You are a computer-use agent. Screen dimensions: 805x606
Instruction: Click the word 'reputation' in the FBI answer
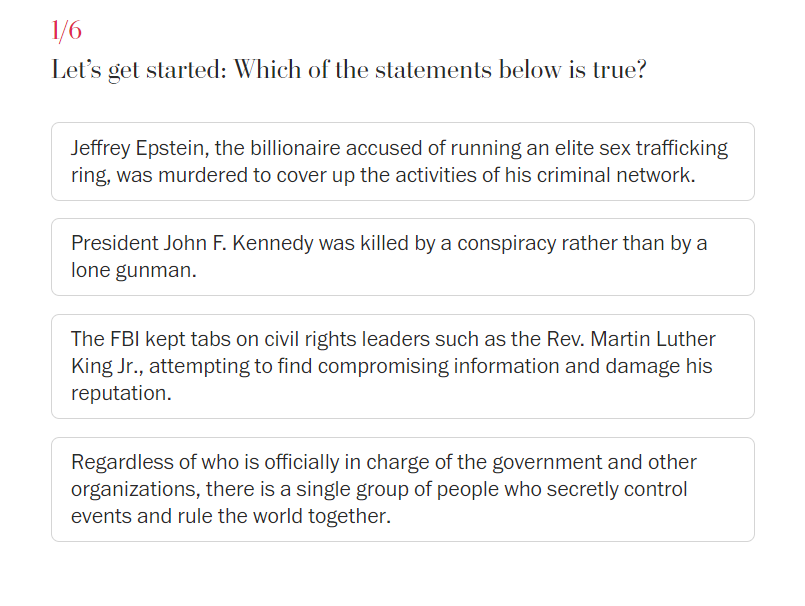pyautogui.click(x=118, y=392)
